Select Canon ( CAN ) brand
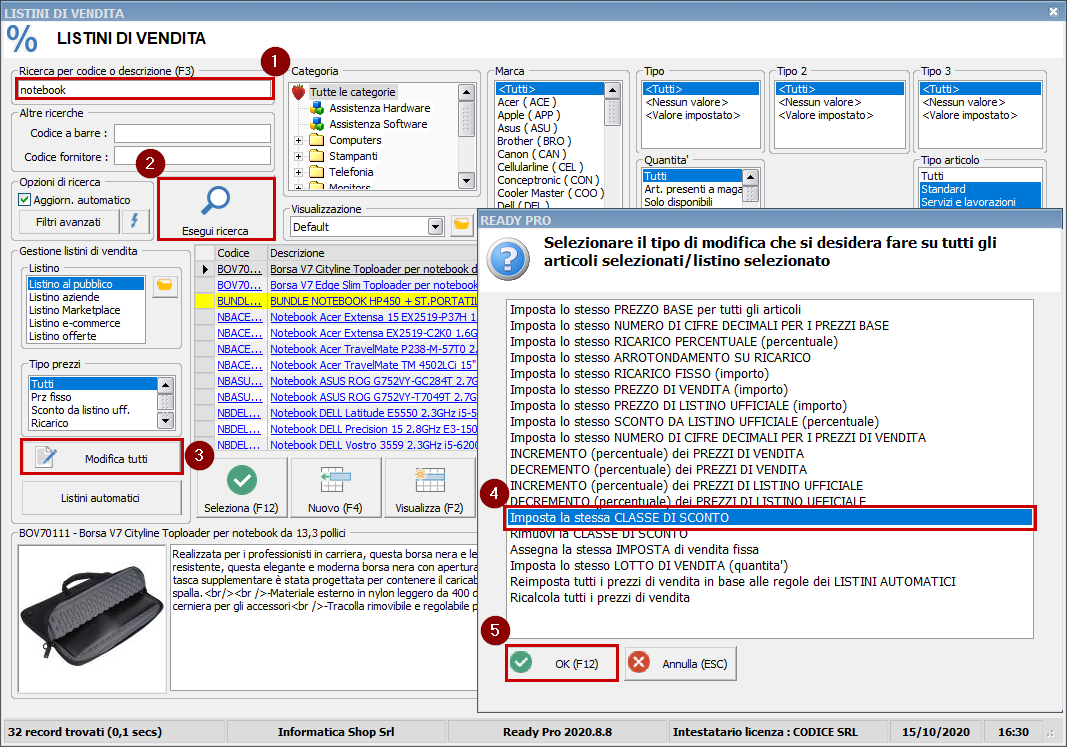This screenshot has height=747, width=1067. pos(531,154)
